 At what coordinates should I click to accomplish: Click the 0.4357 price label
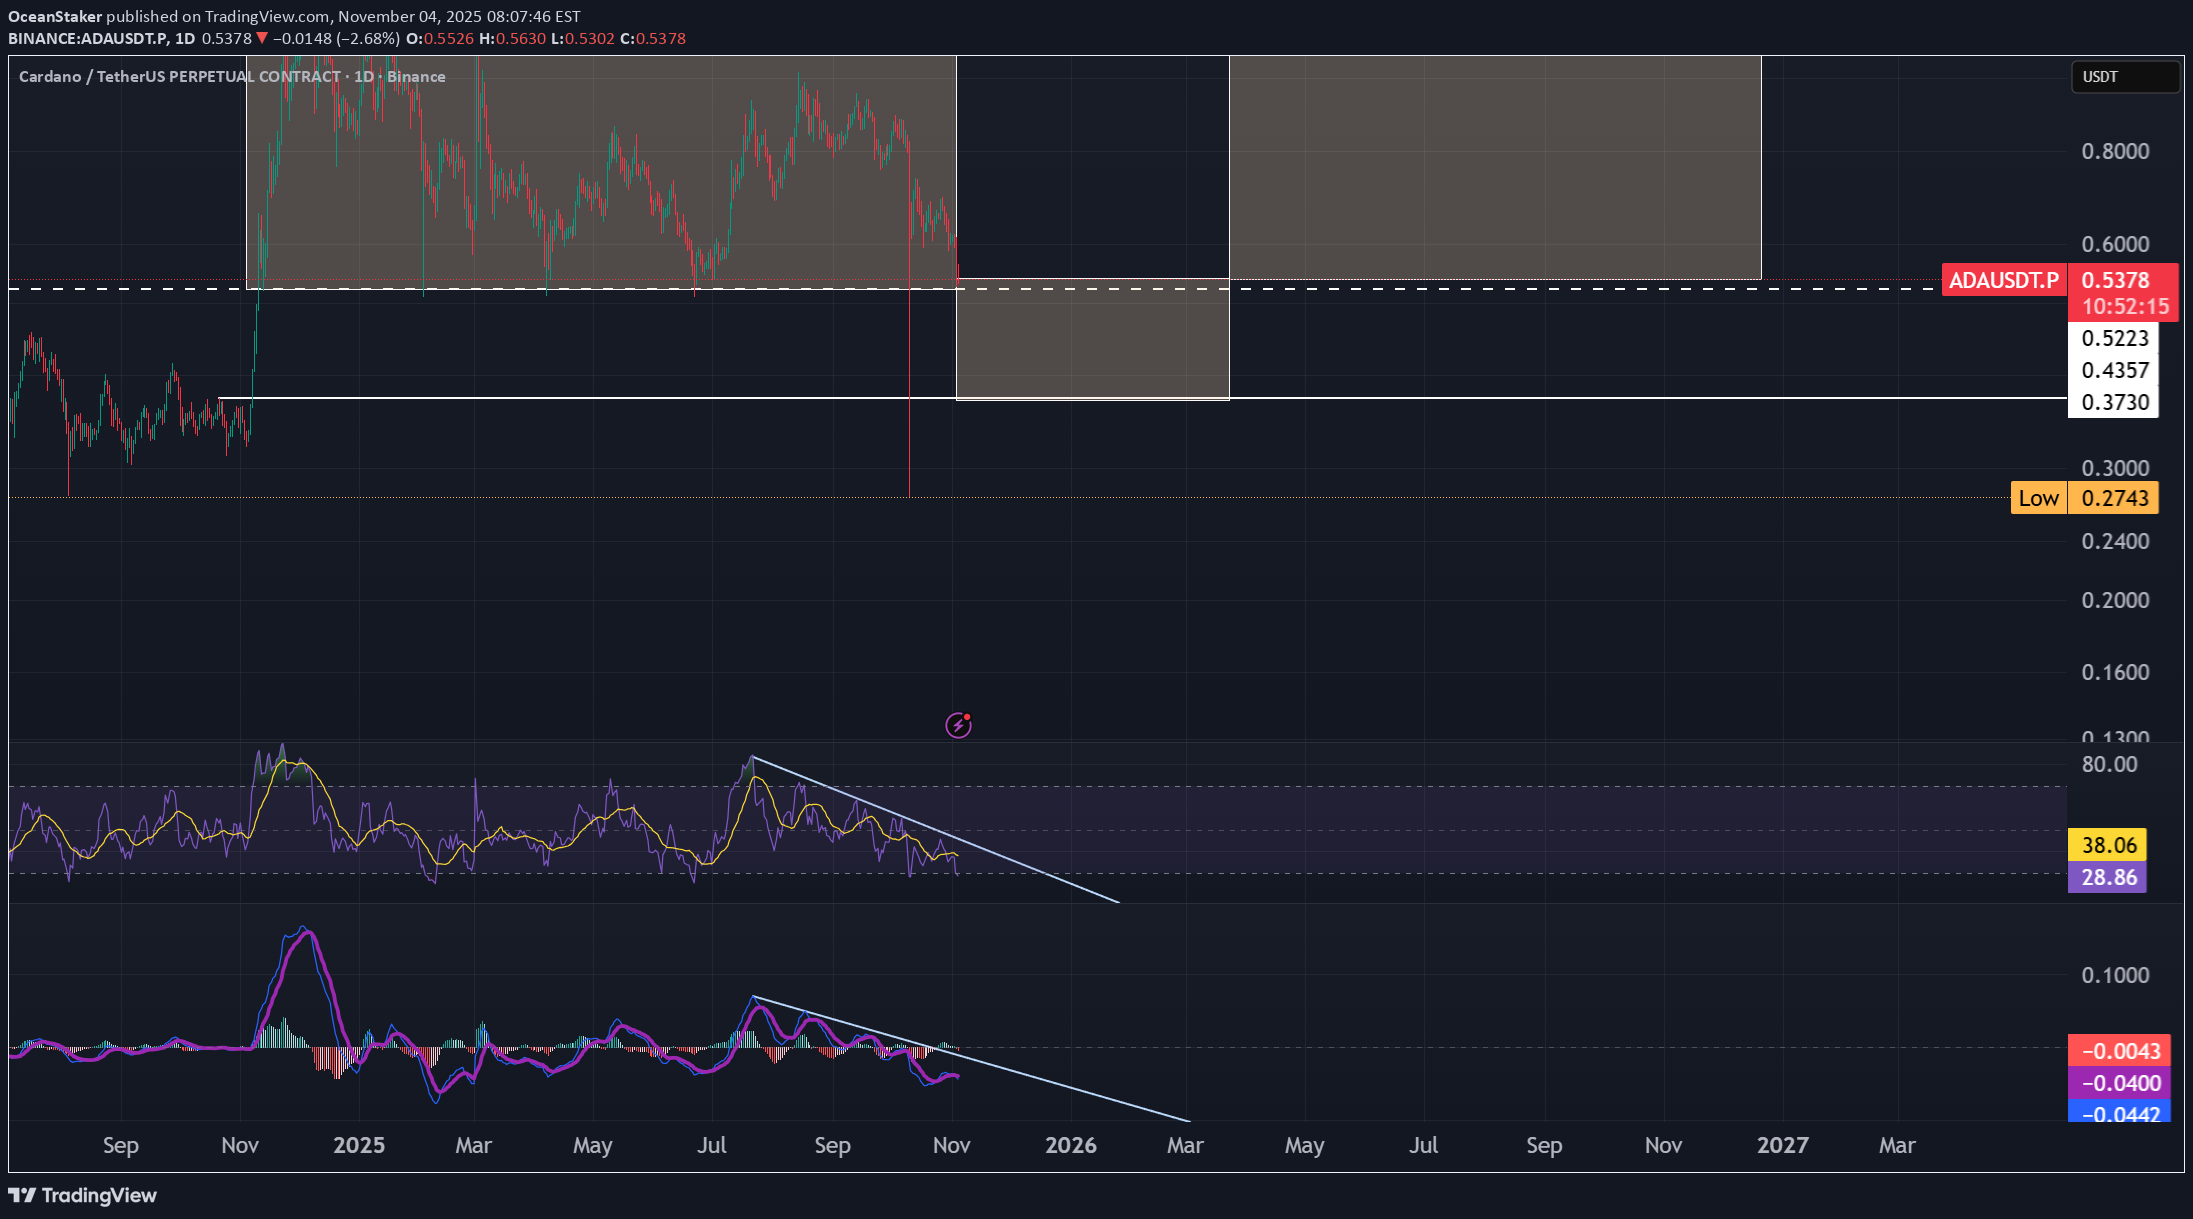point(2114,370)
